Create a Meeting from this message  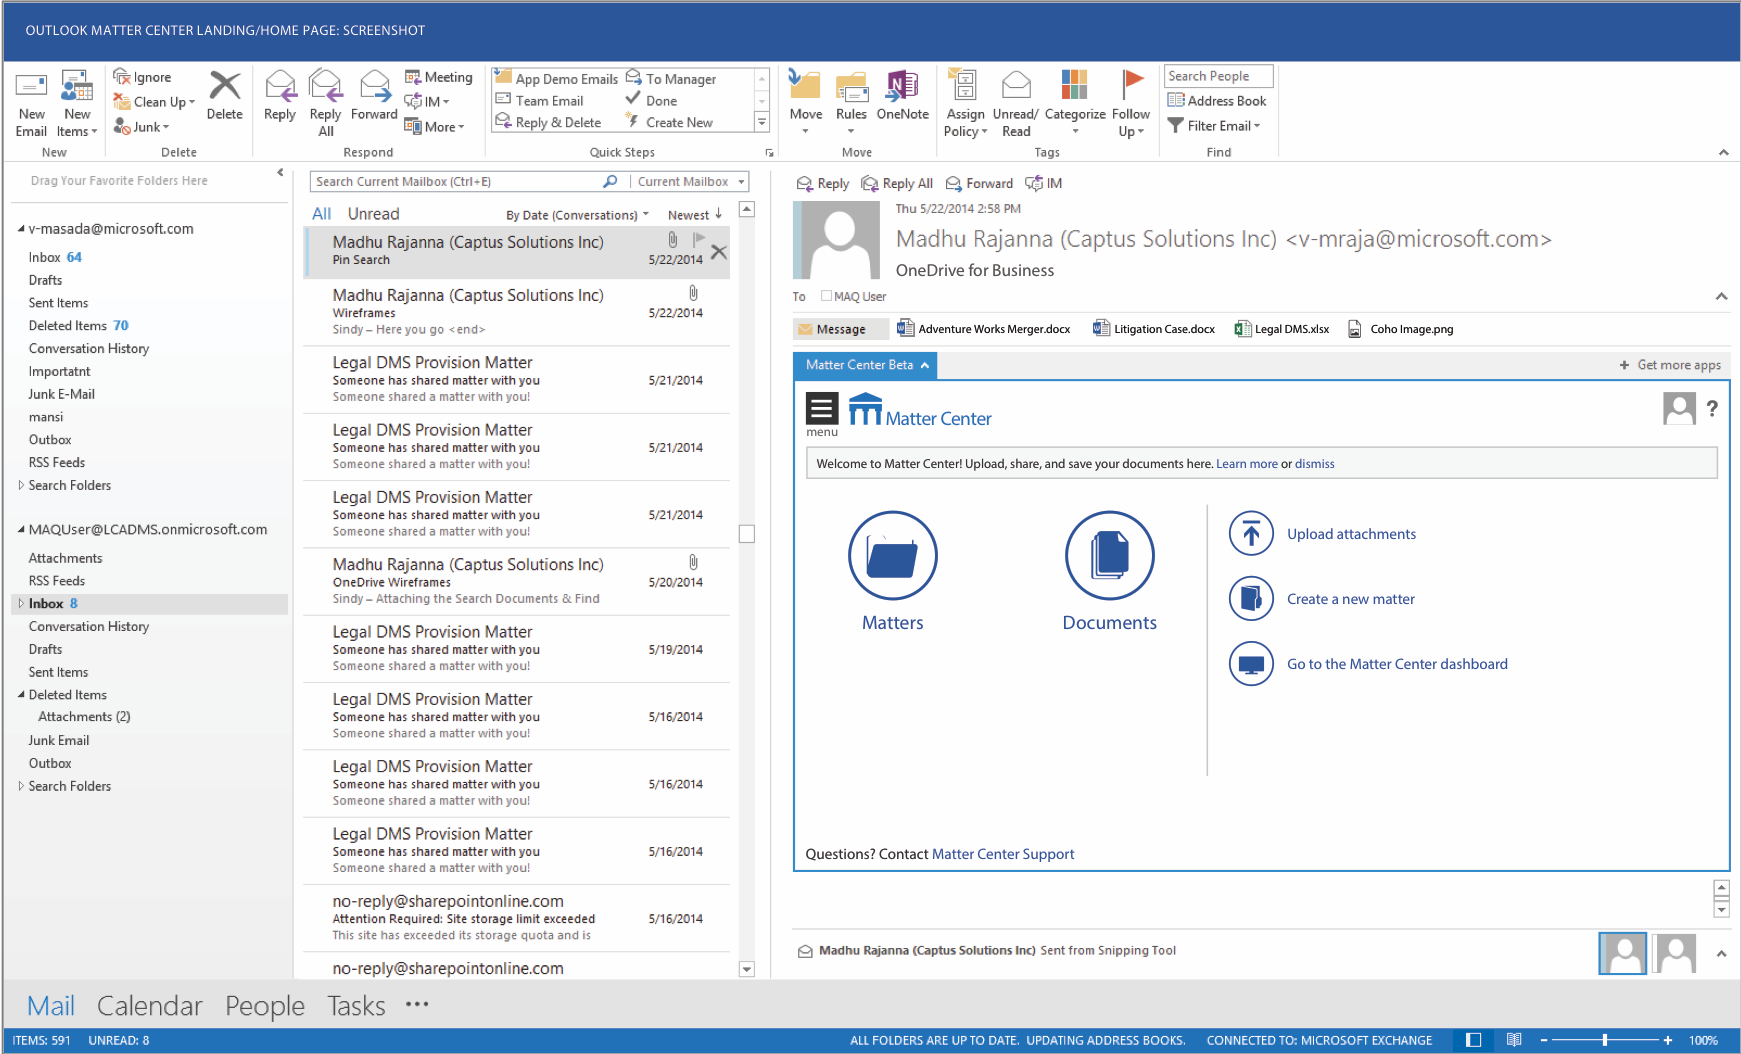(x=438, y=77)
